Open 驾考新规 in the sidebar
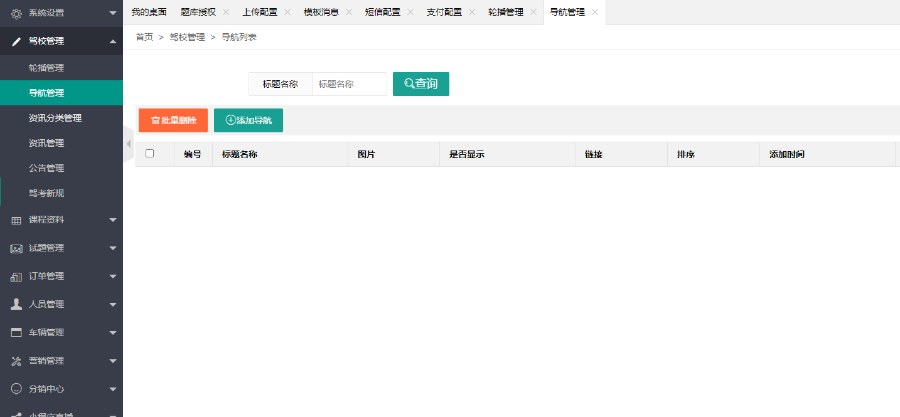Image resolution: width=900 pixels, height=417 pixels. [61, 193]
